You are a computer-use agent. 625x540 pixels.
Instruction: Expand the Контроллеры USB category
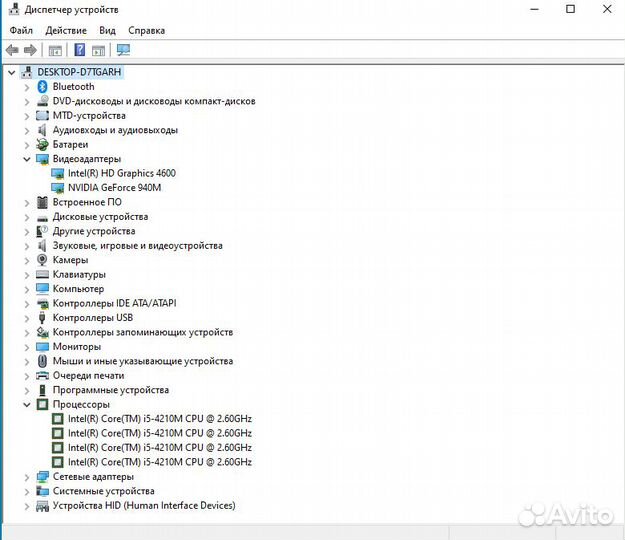27,318
